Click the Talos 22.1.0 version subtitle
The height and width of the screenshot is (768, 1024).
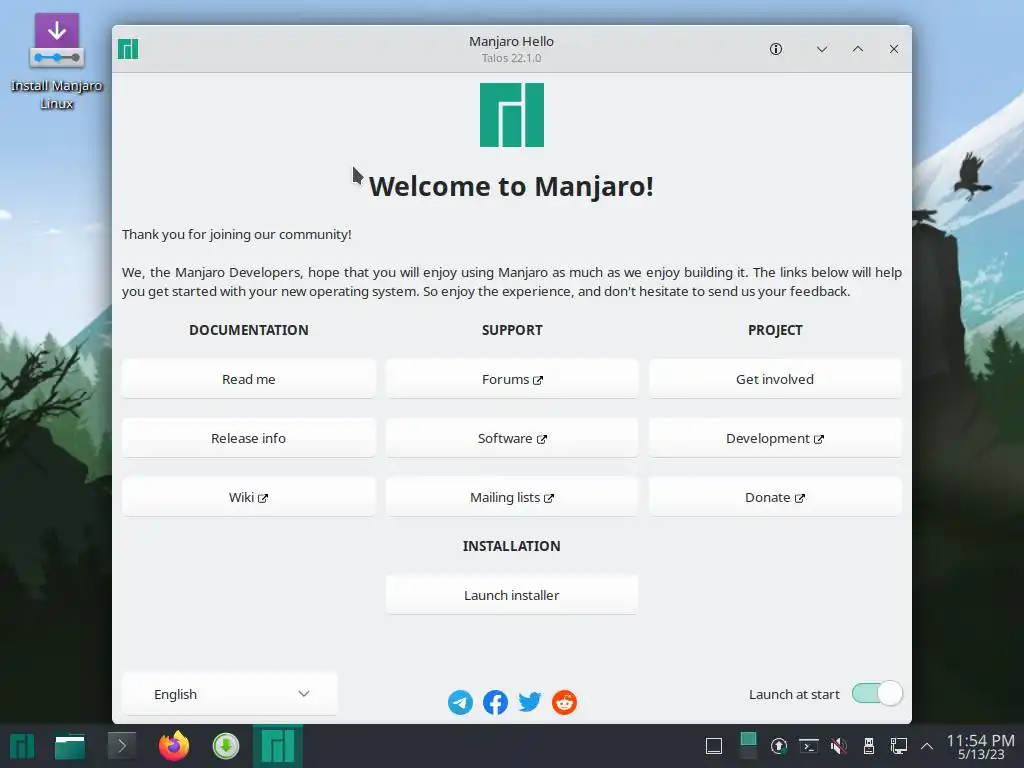(511, 58)
